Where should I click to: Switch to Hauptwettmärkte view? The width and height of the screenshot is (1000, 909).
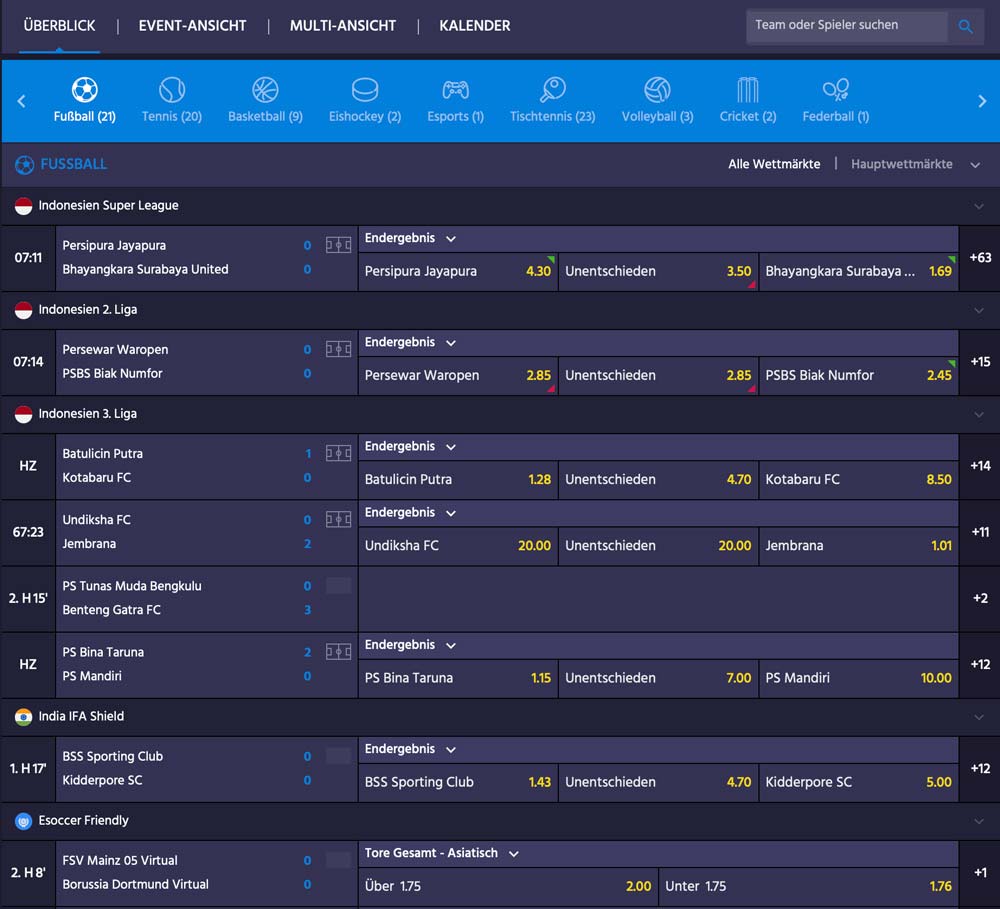click(x=901, y=164)
